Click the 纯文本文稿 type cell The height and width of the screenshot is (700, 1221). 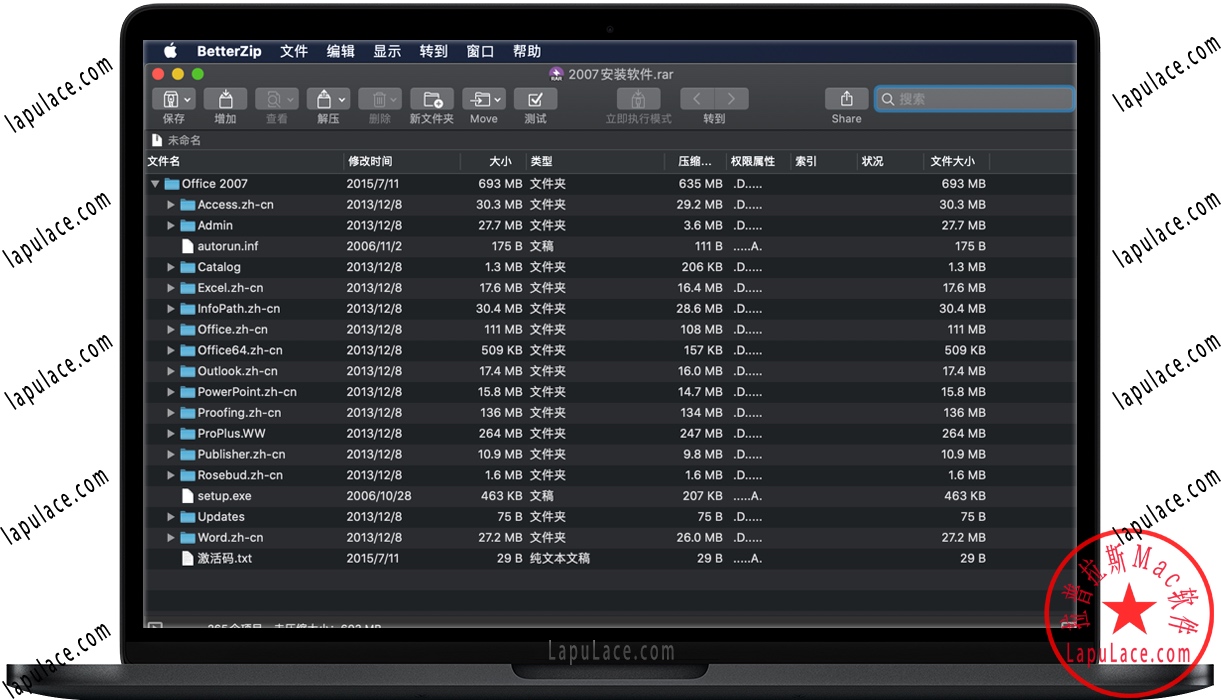(560, 558)
